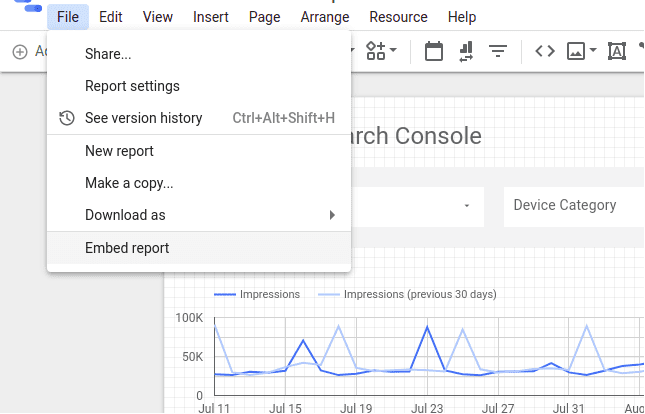Open Report settings
Screen dimensions: 645x414
coord(199,86)
